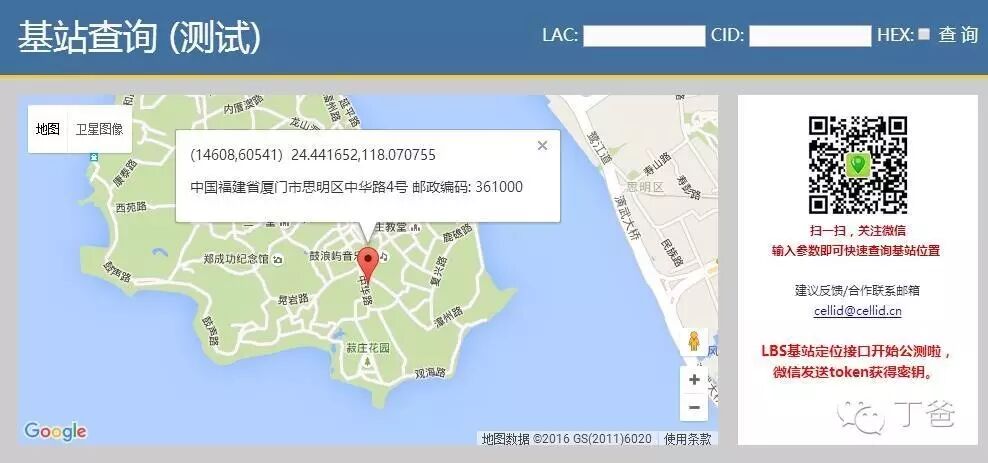Click the Google logo on map
The width and height of the screenshot is (988, 463).
click(55, 432)
